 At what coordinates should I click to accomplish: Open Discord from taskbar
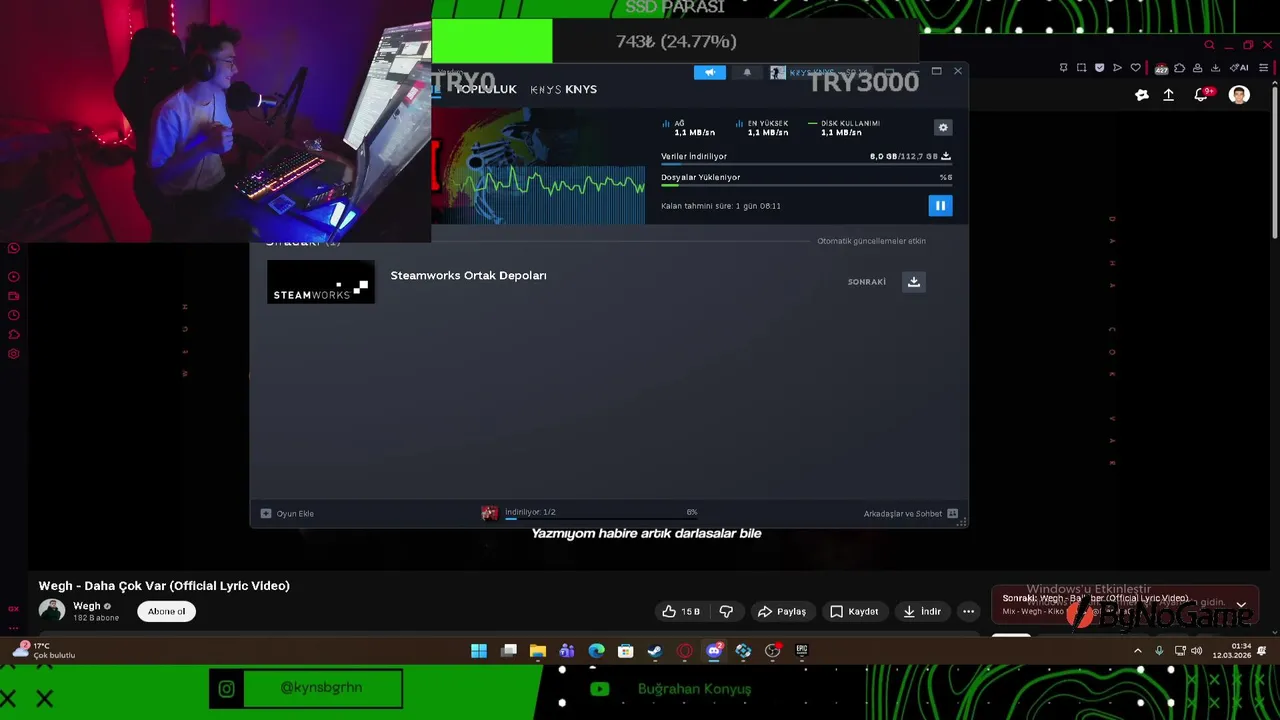coord(714,651)
